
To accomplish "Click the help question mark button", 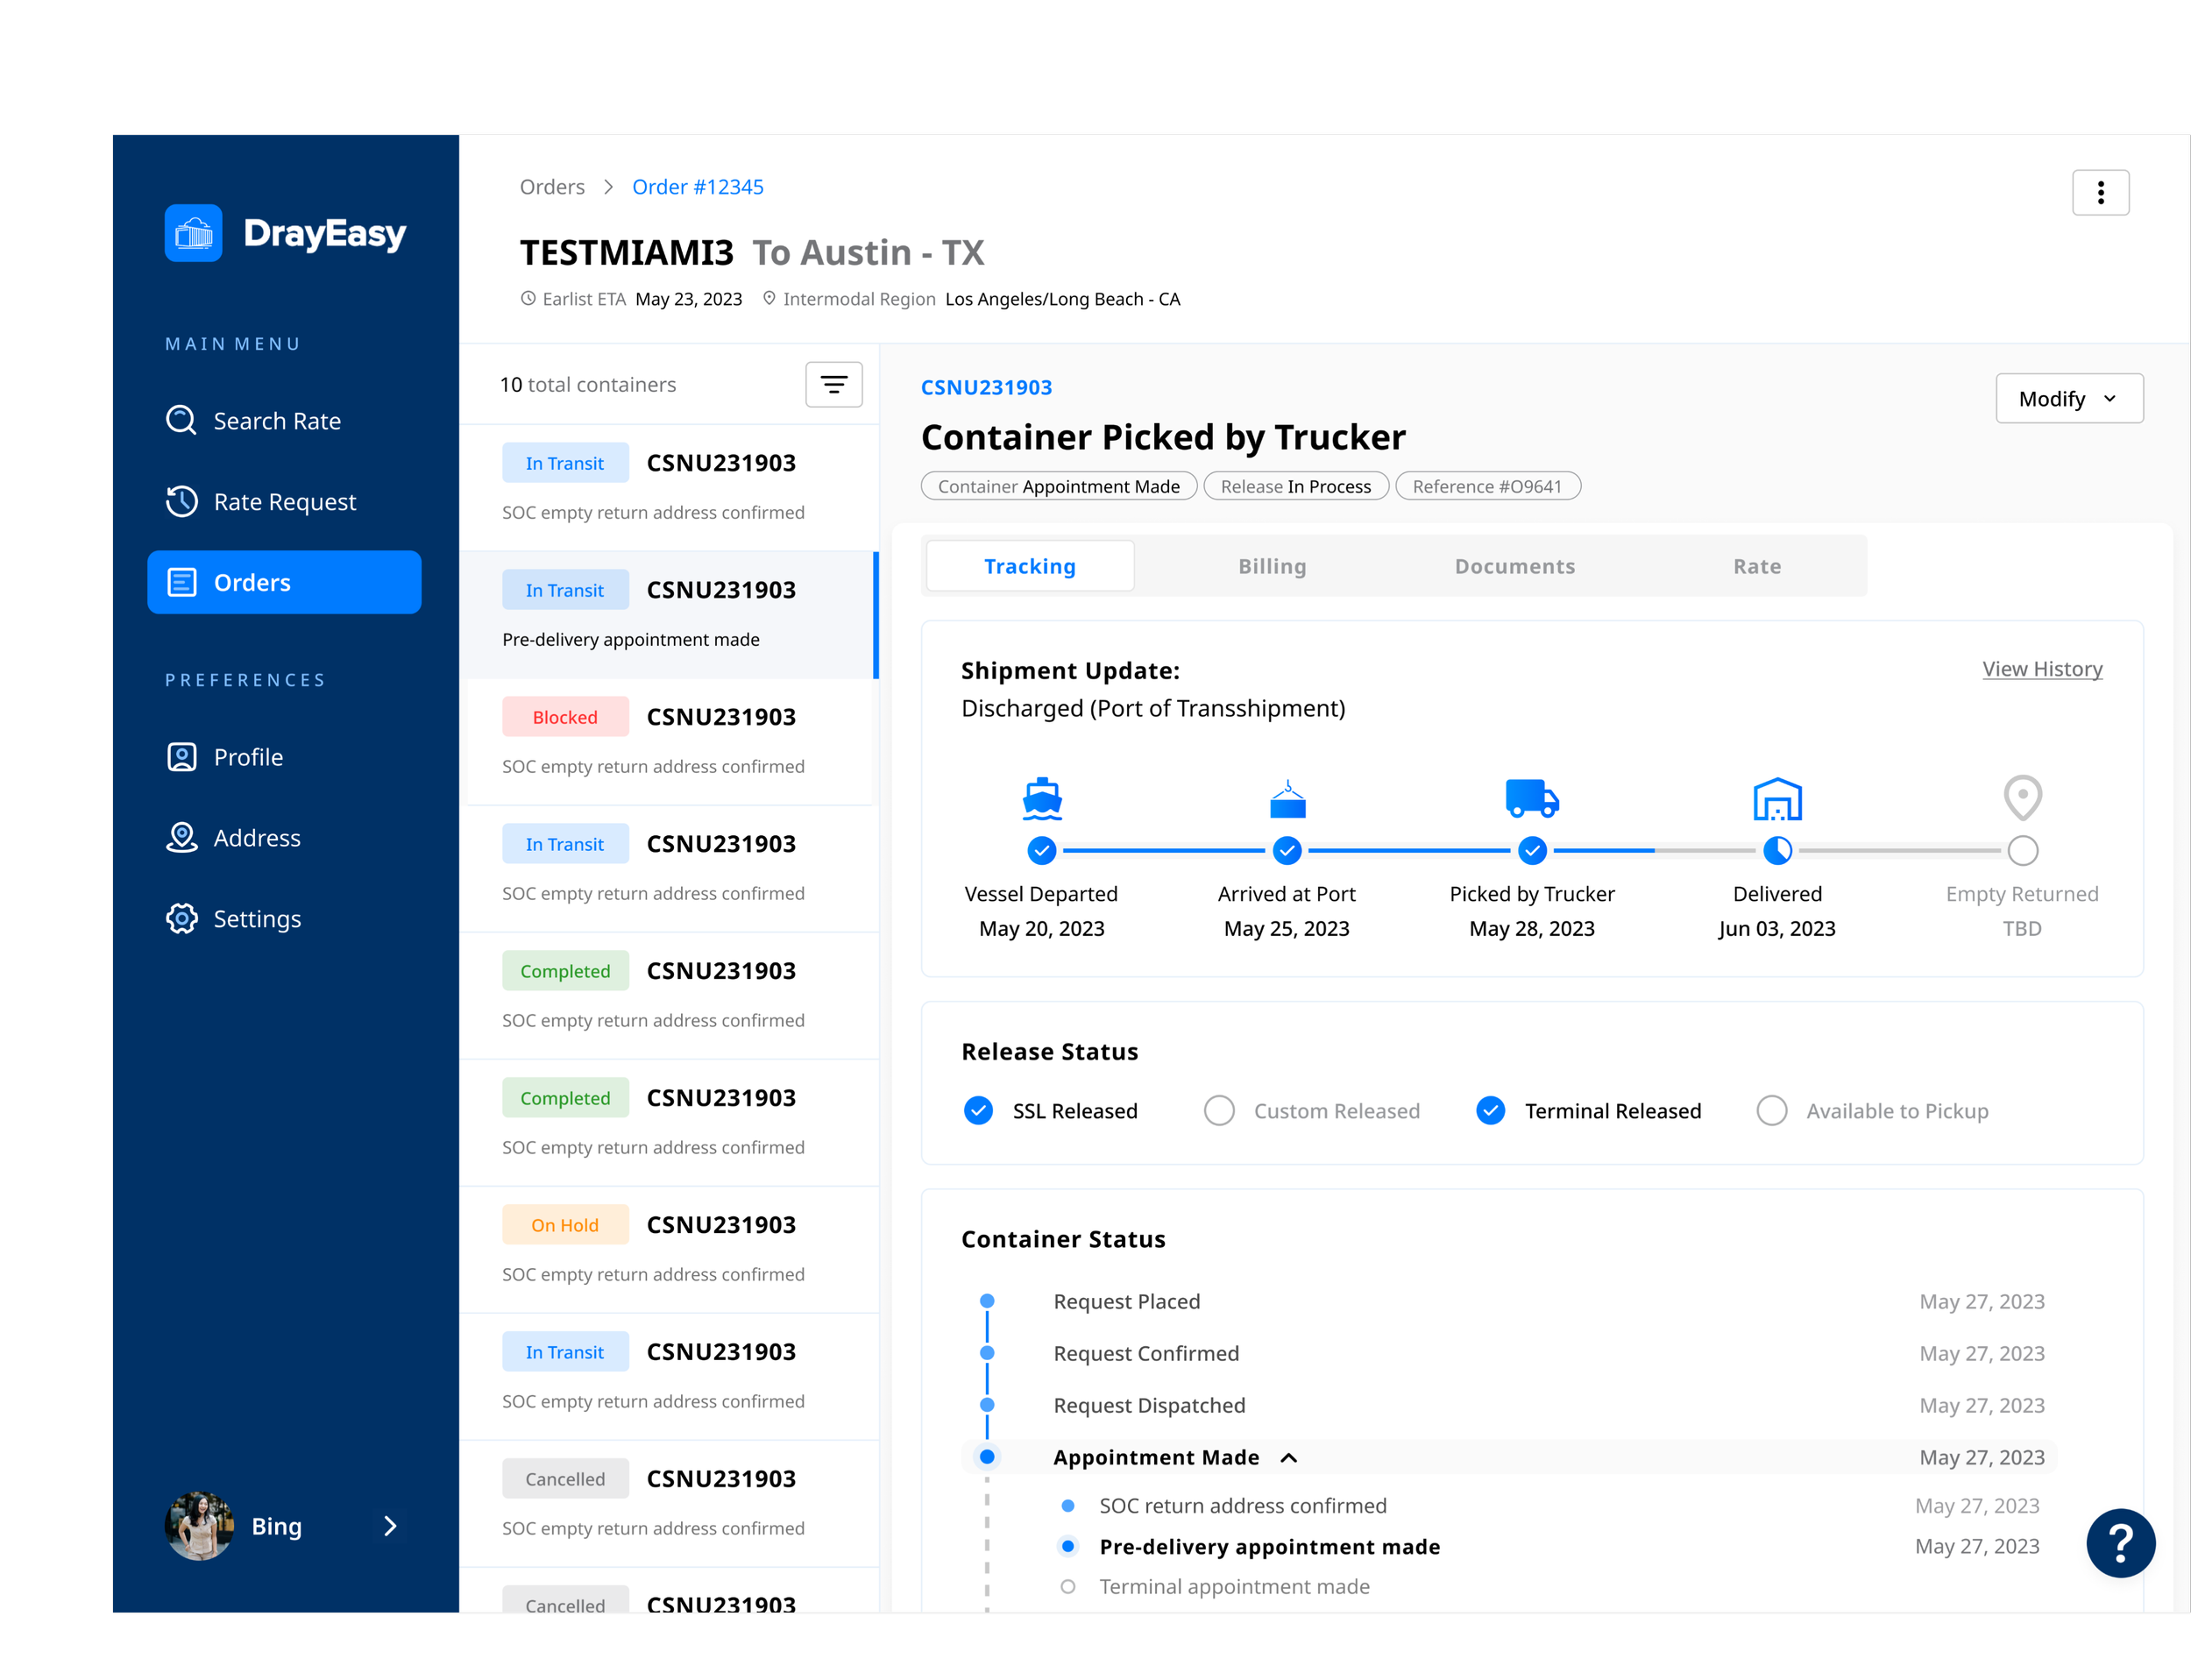I will click(2120, 1542).
